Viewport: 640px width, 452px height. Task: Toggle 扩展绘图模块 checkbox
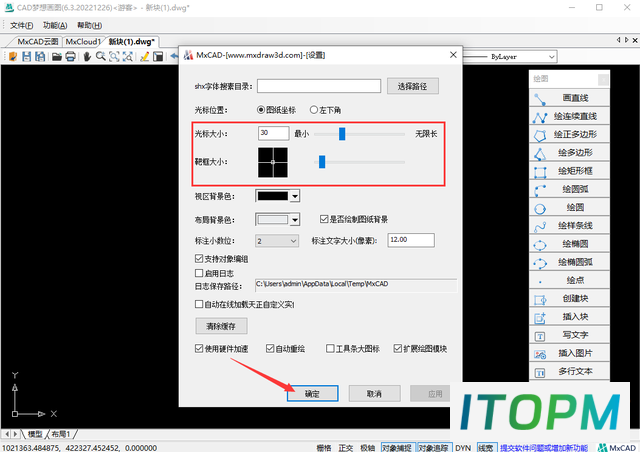click(x=398, y=348)
